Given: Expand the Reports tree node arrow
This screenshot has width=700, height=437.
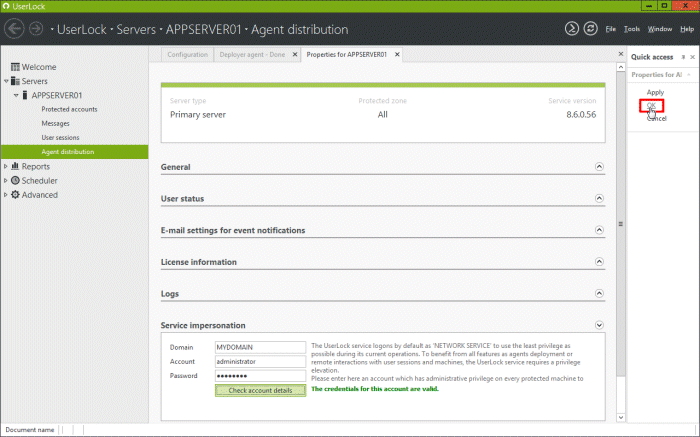Looking at the screenshot, I should [6, 166].
